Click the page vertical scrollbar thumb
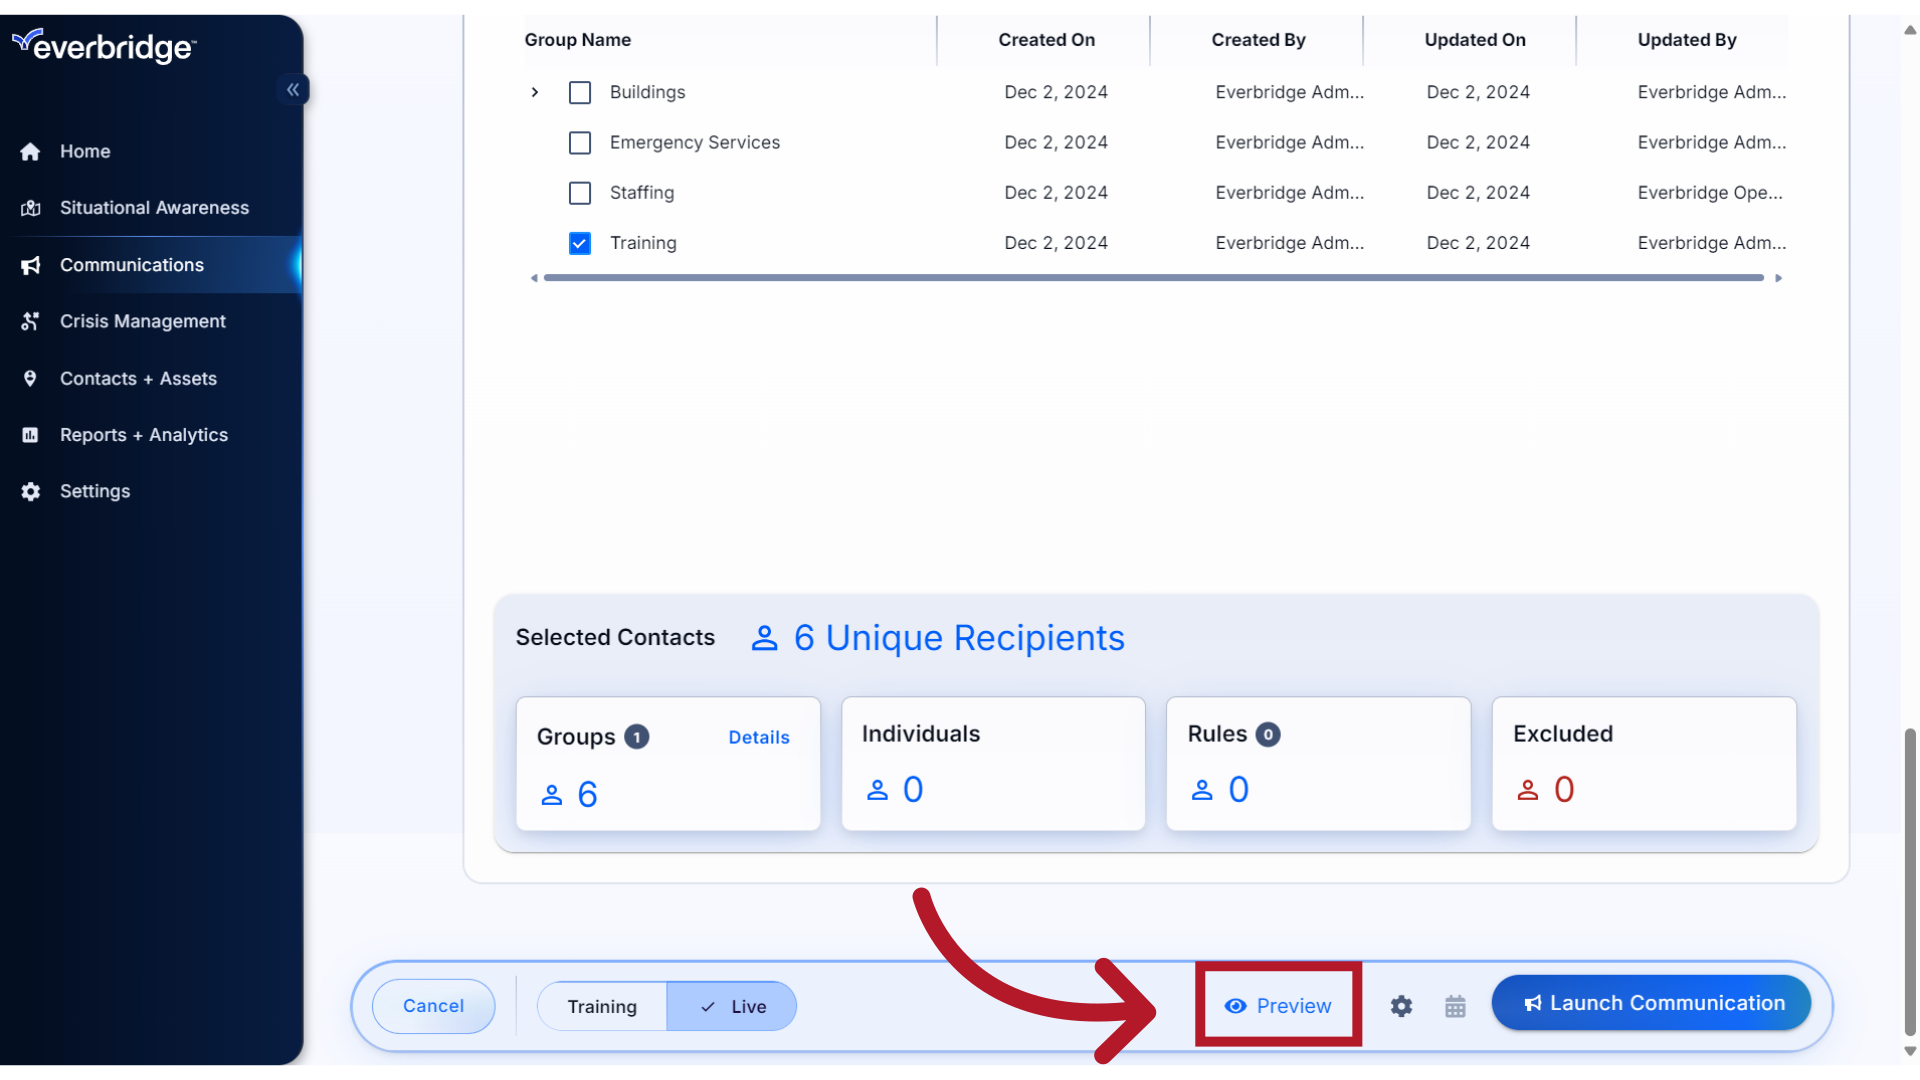The width and height of the screenshot is (1920, 1080). pos(1910,881)
